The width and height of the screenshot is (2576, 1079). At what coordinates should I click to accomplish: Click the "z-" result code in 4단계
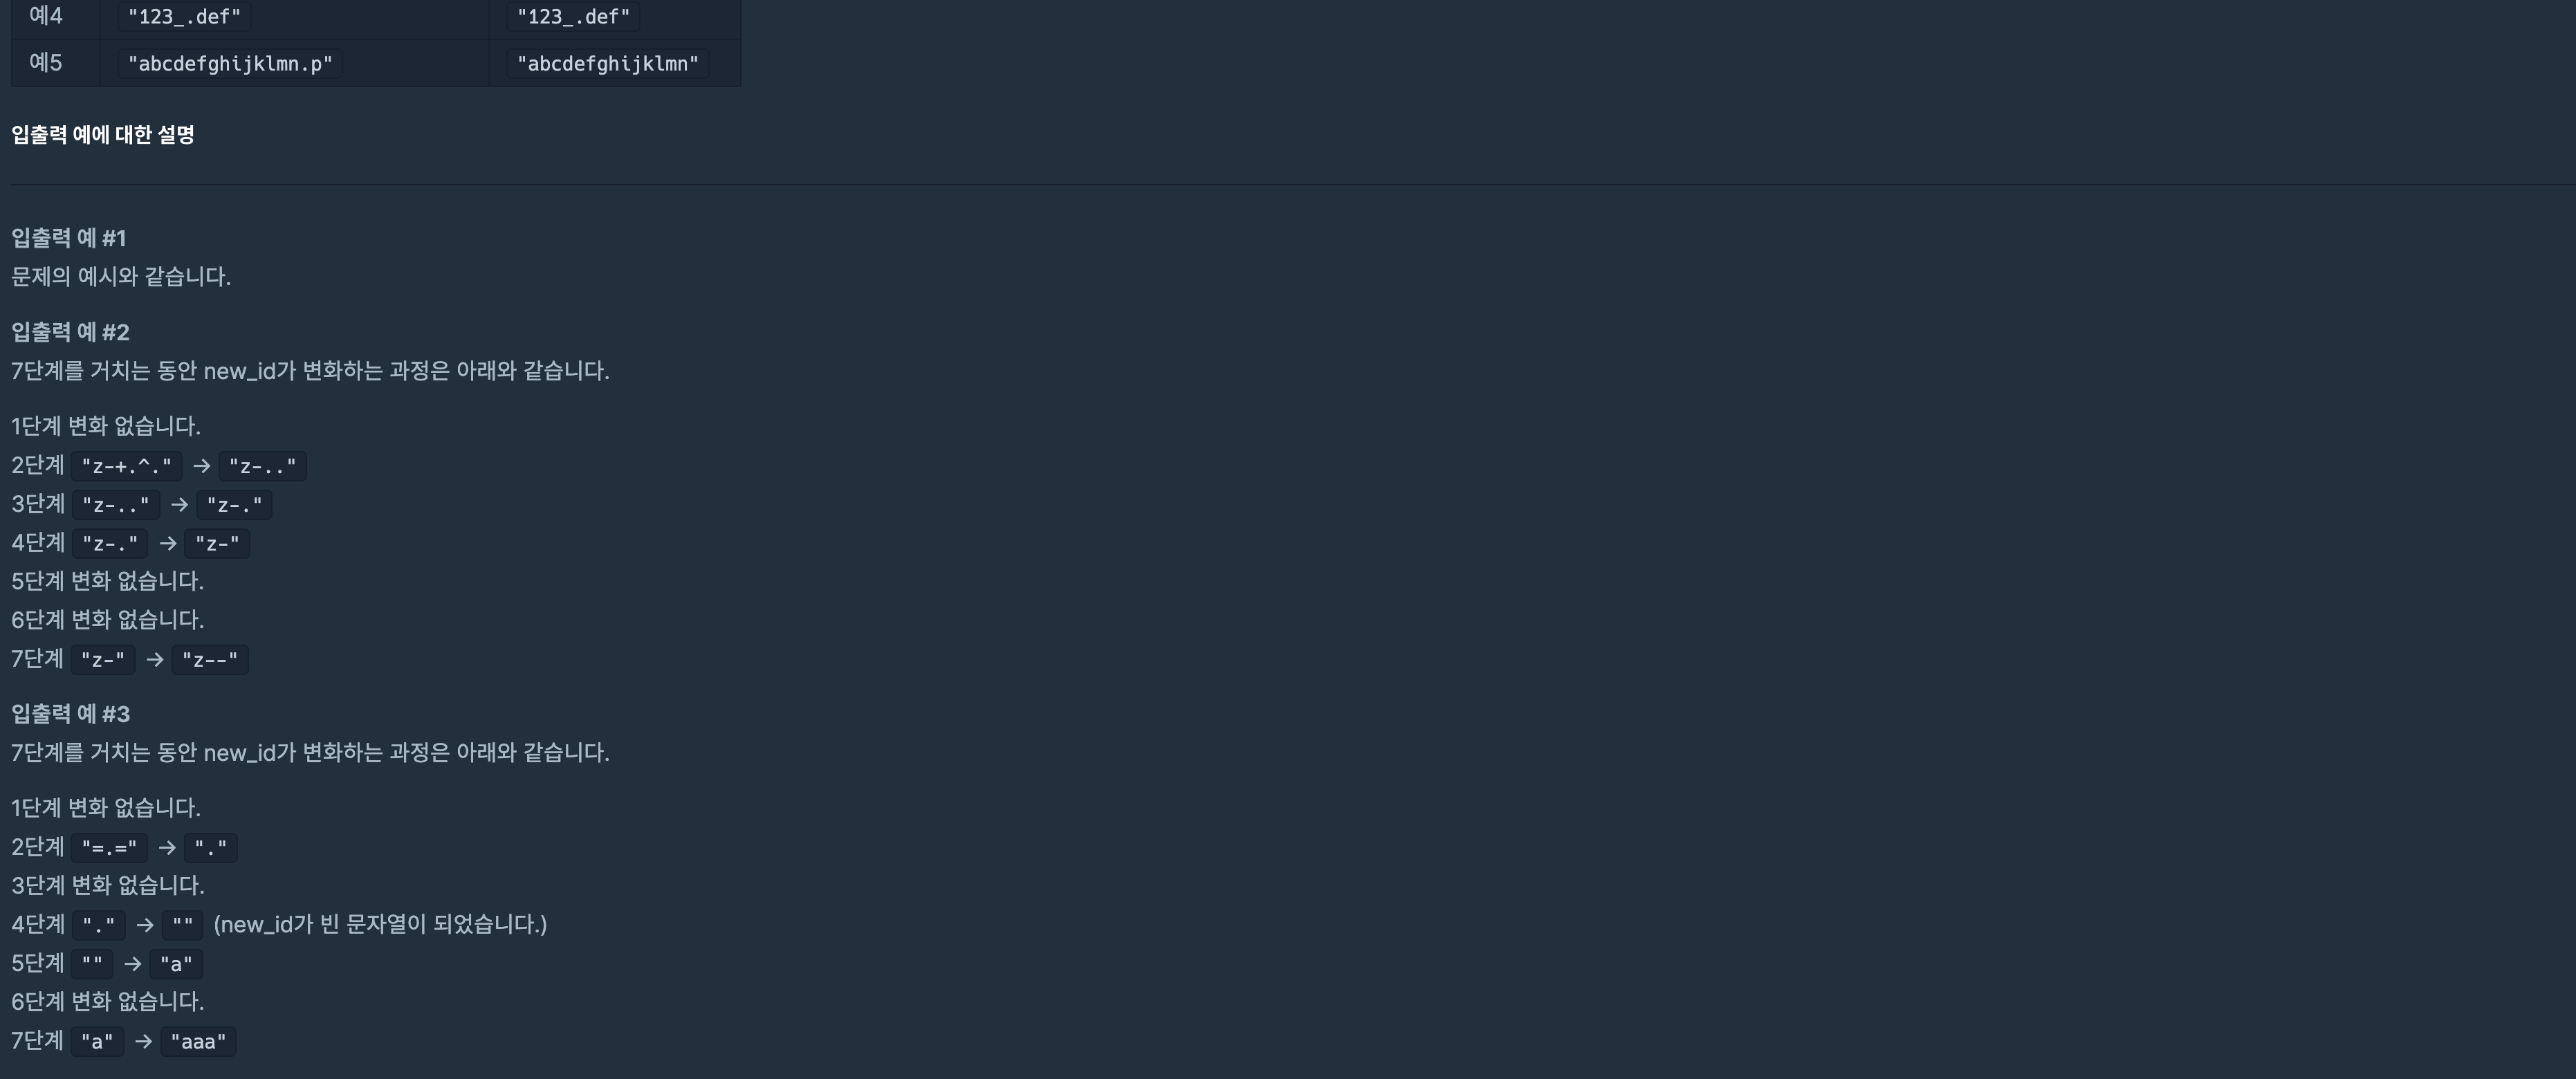217,544
